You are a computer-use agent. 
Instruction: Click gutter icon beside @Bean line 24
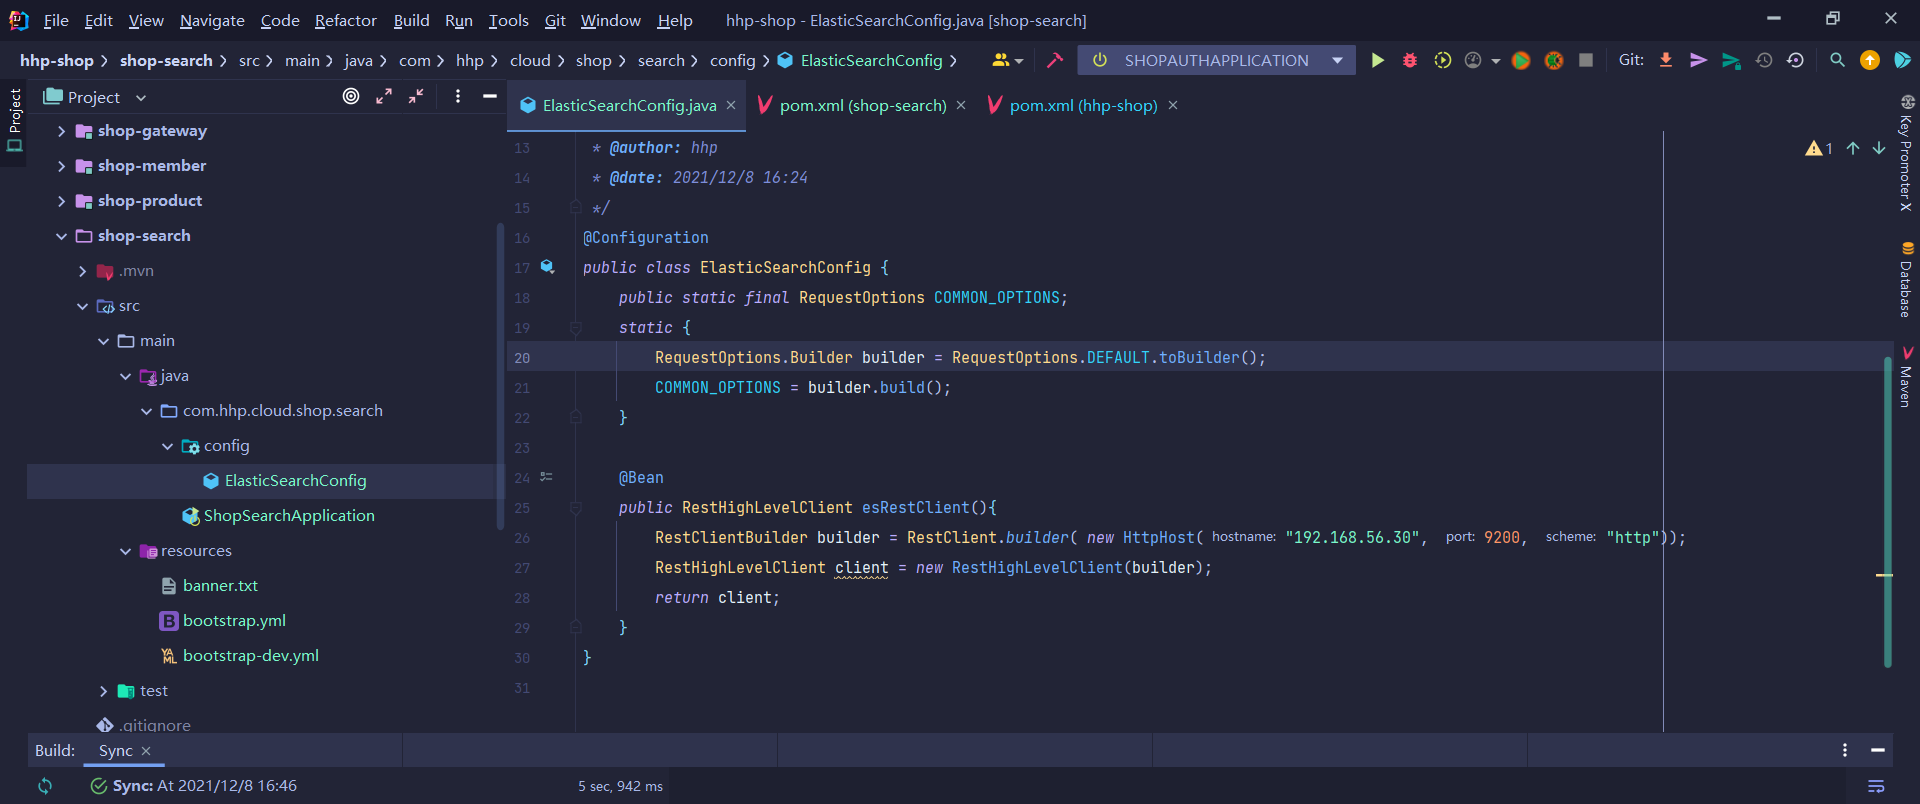click(547, 477)
